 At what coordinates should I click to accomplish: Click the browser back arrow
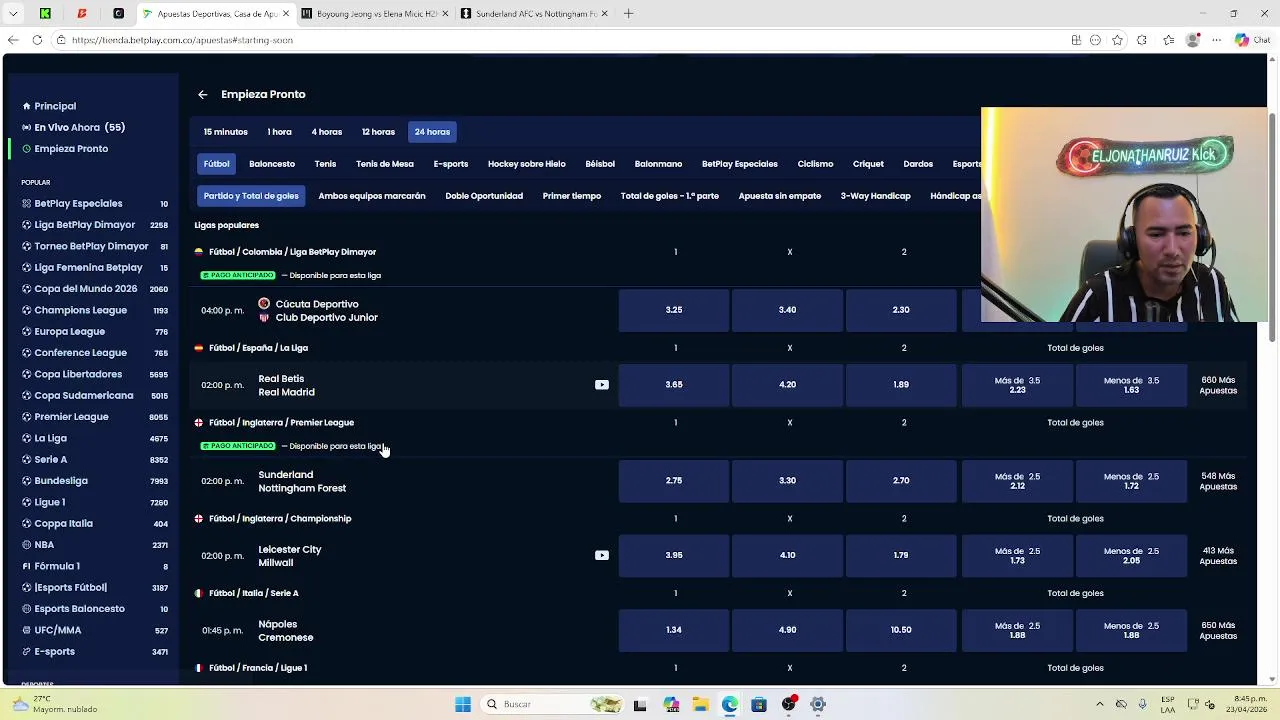13,40
